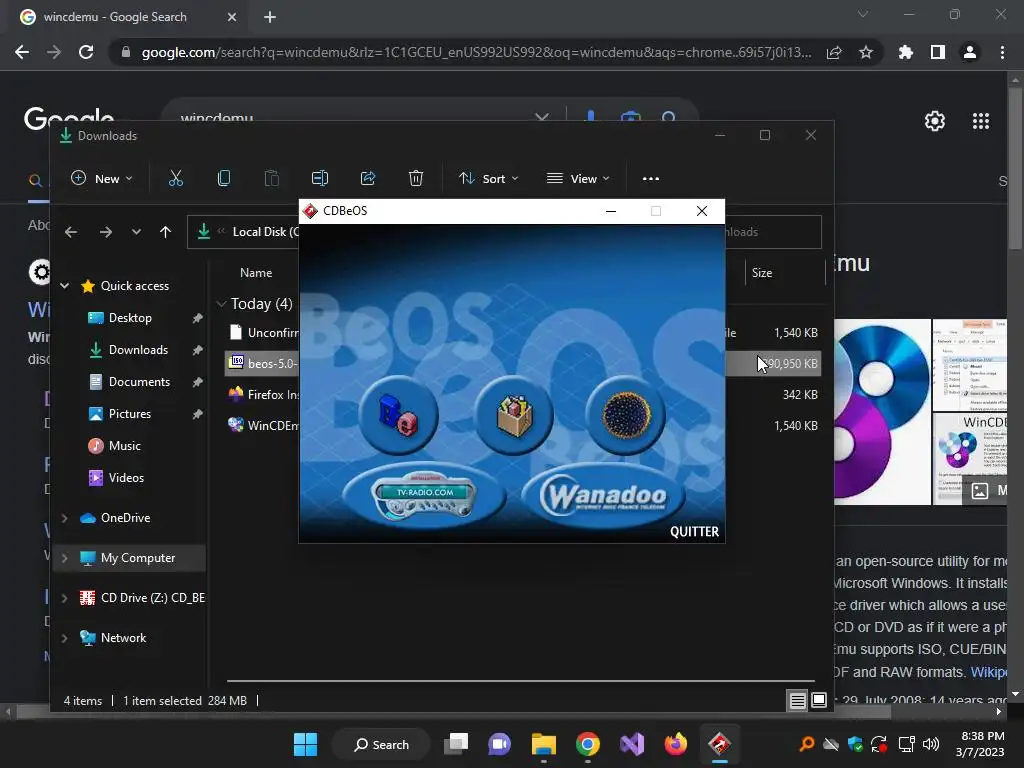1024x768 pixels.
Task: Click the Chrome address bar URL
Action: pos(477,52)
